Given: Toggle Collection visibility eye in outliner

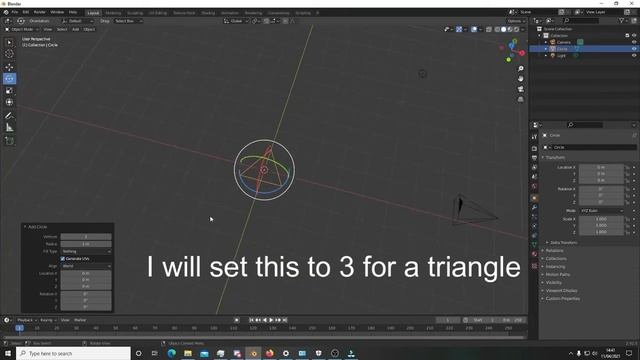Looking at the screenshot, I should [634, 36].
